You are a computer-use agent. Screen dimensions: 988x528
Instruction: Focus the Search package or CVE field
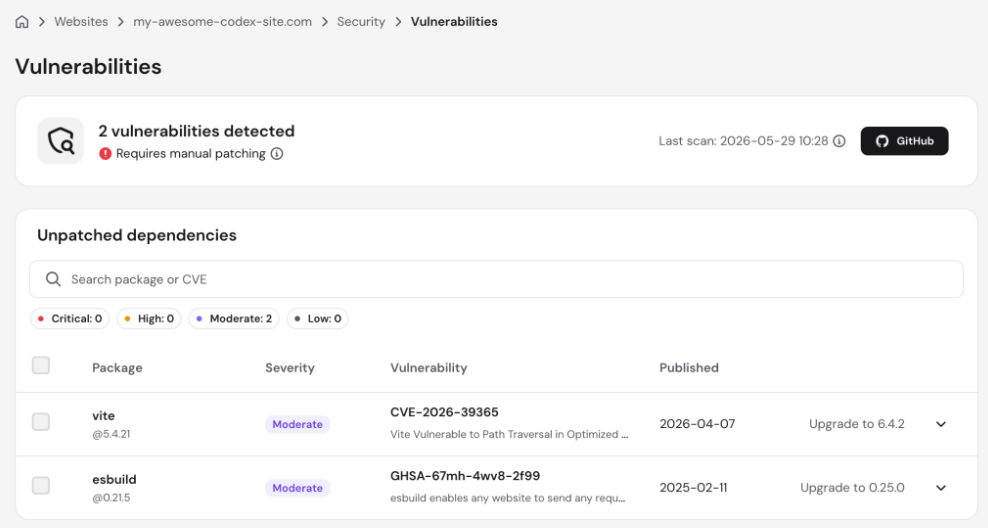coord(497,279)
